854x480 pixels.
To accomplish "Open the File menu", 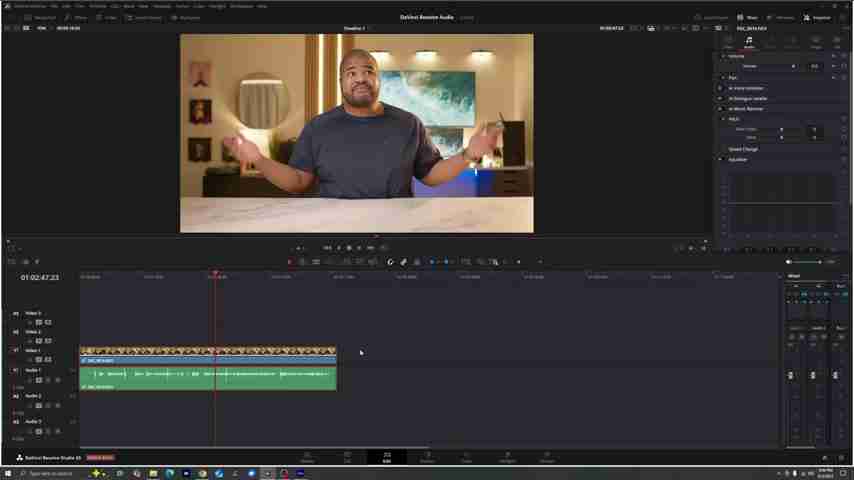I will 55,6.
